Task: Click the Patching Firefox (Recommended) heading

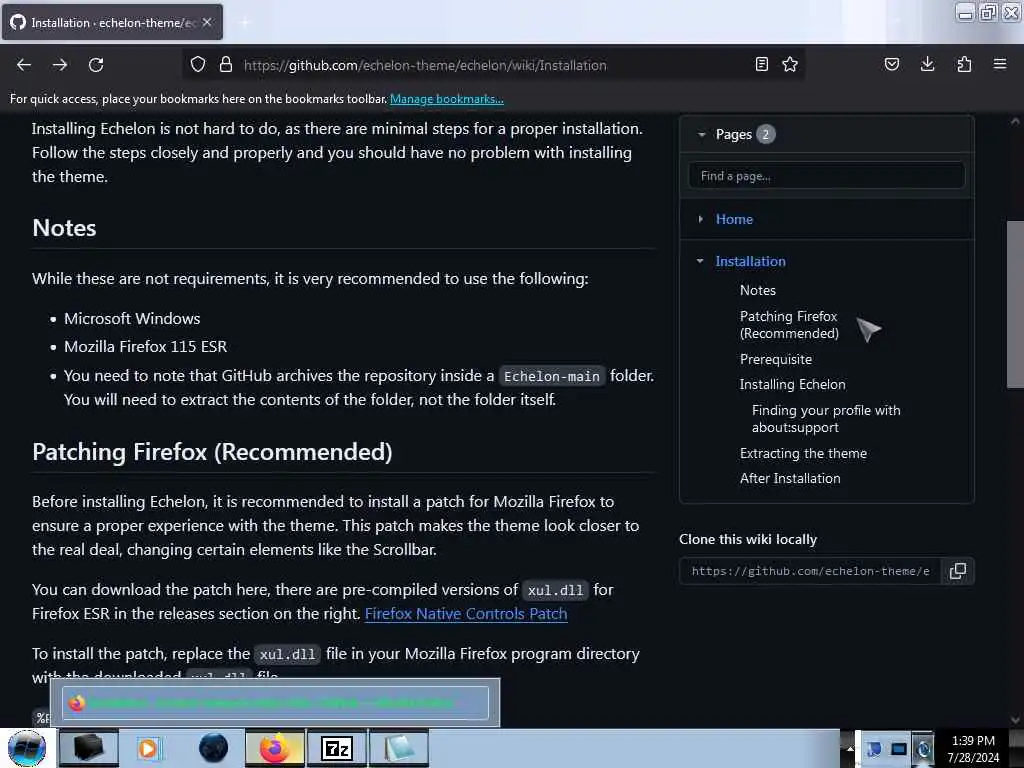Action: pos(212,452)
